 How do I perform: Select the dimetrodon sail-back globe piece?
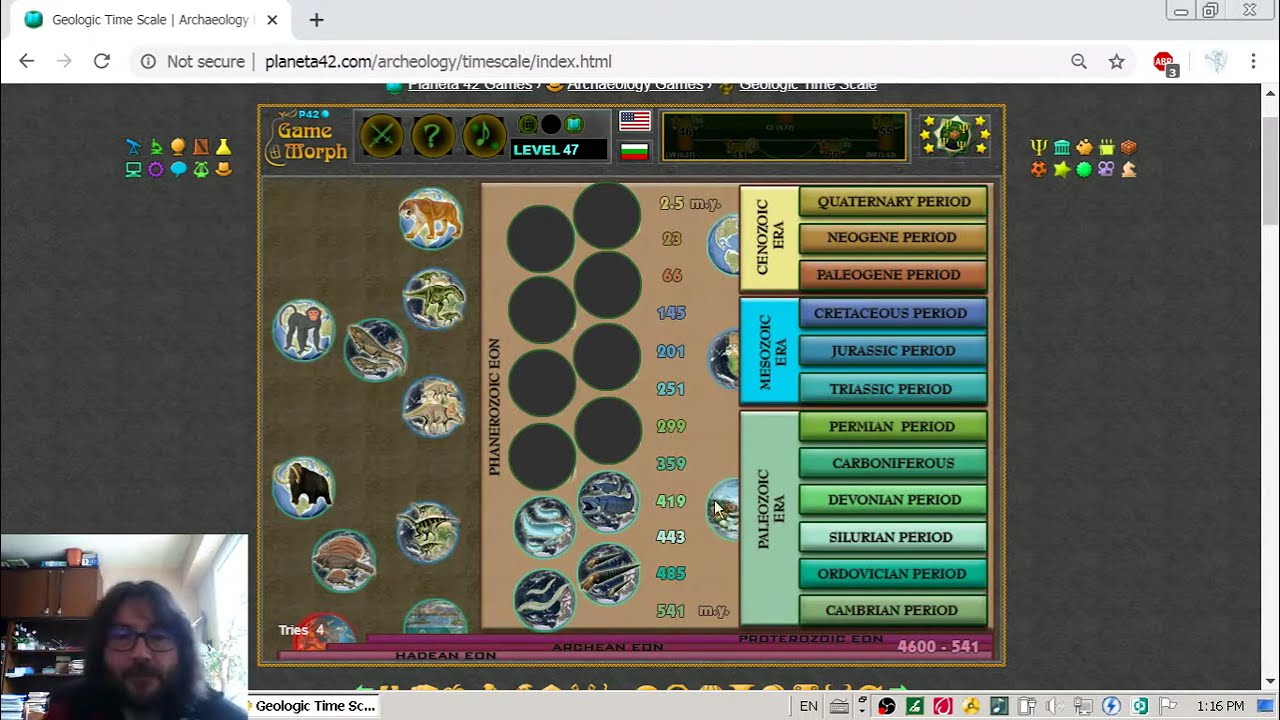[x=343, y=560]
